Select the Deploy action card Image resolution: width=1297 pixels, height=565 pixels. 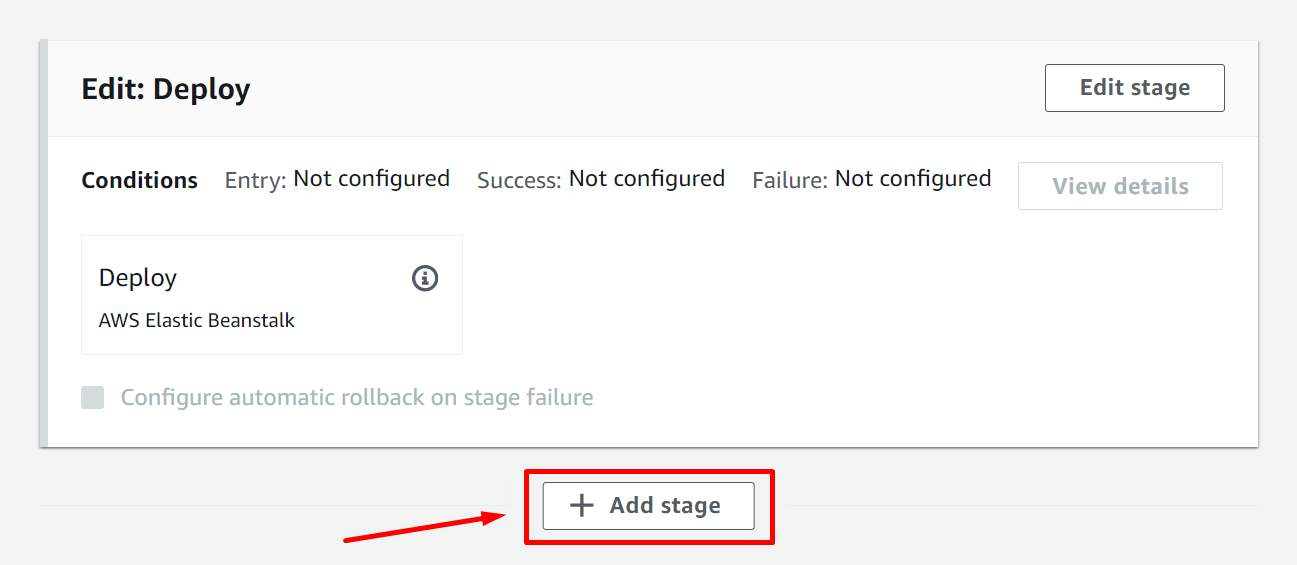click(271, 295)
